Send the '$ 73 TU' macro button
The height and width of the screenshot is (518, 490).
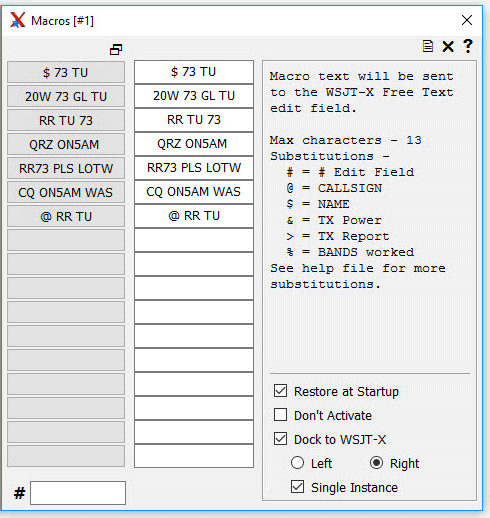click(66, 72)
